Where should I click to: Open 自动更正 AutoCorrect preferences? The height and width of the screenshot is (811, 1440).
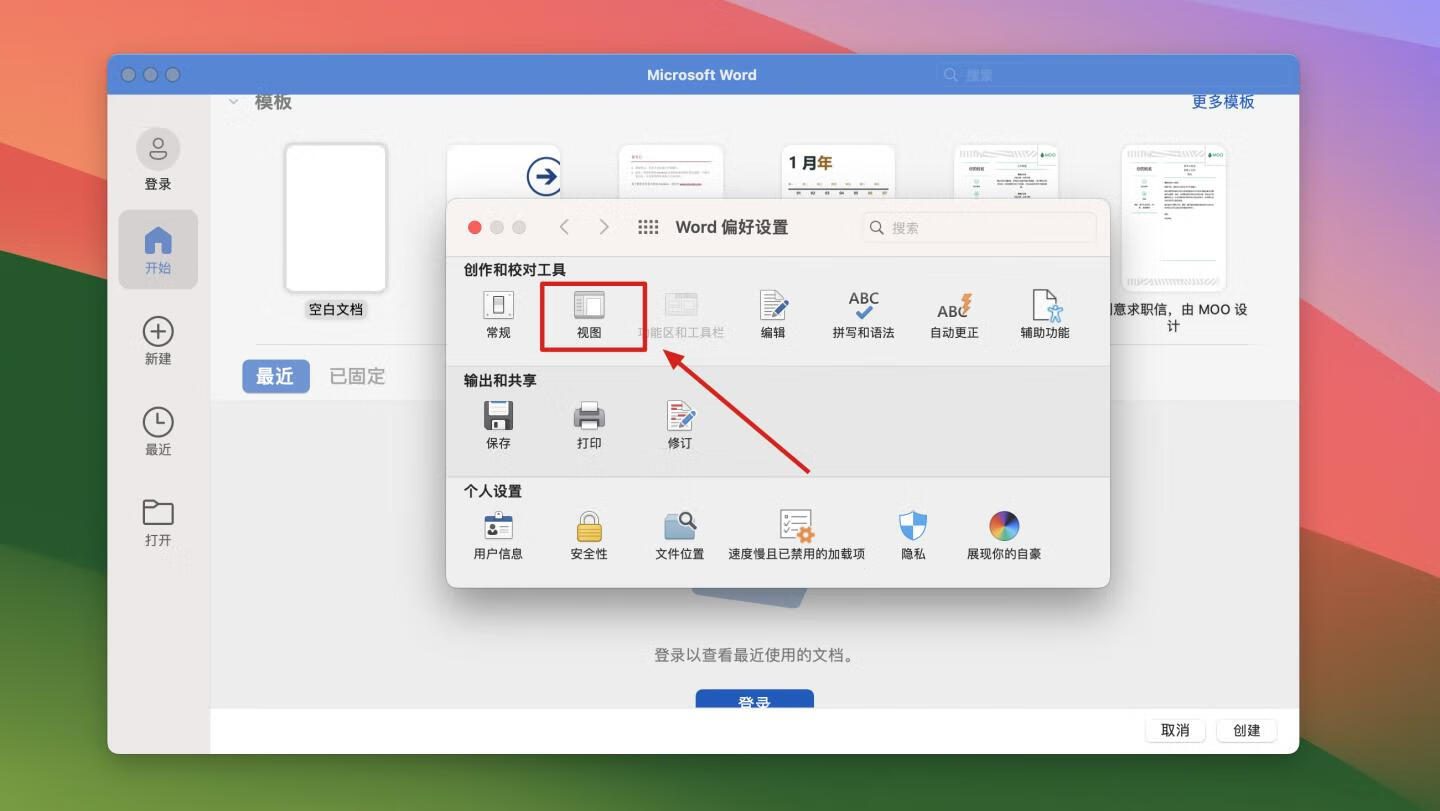click(x=954, y=306)
